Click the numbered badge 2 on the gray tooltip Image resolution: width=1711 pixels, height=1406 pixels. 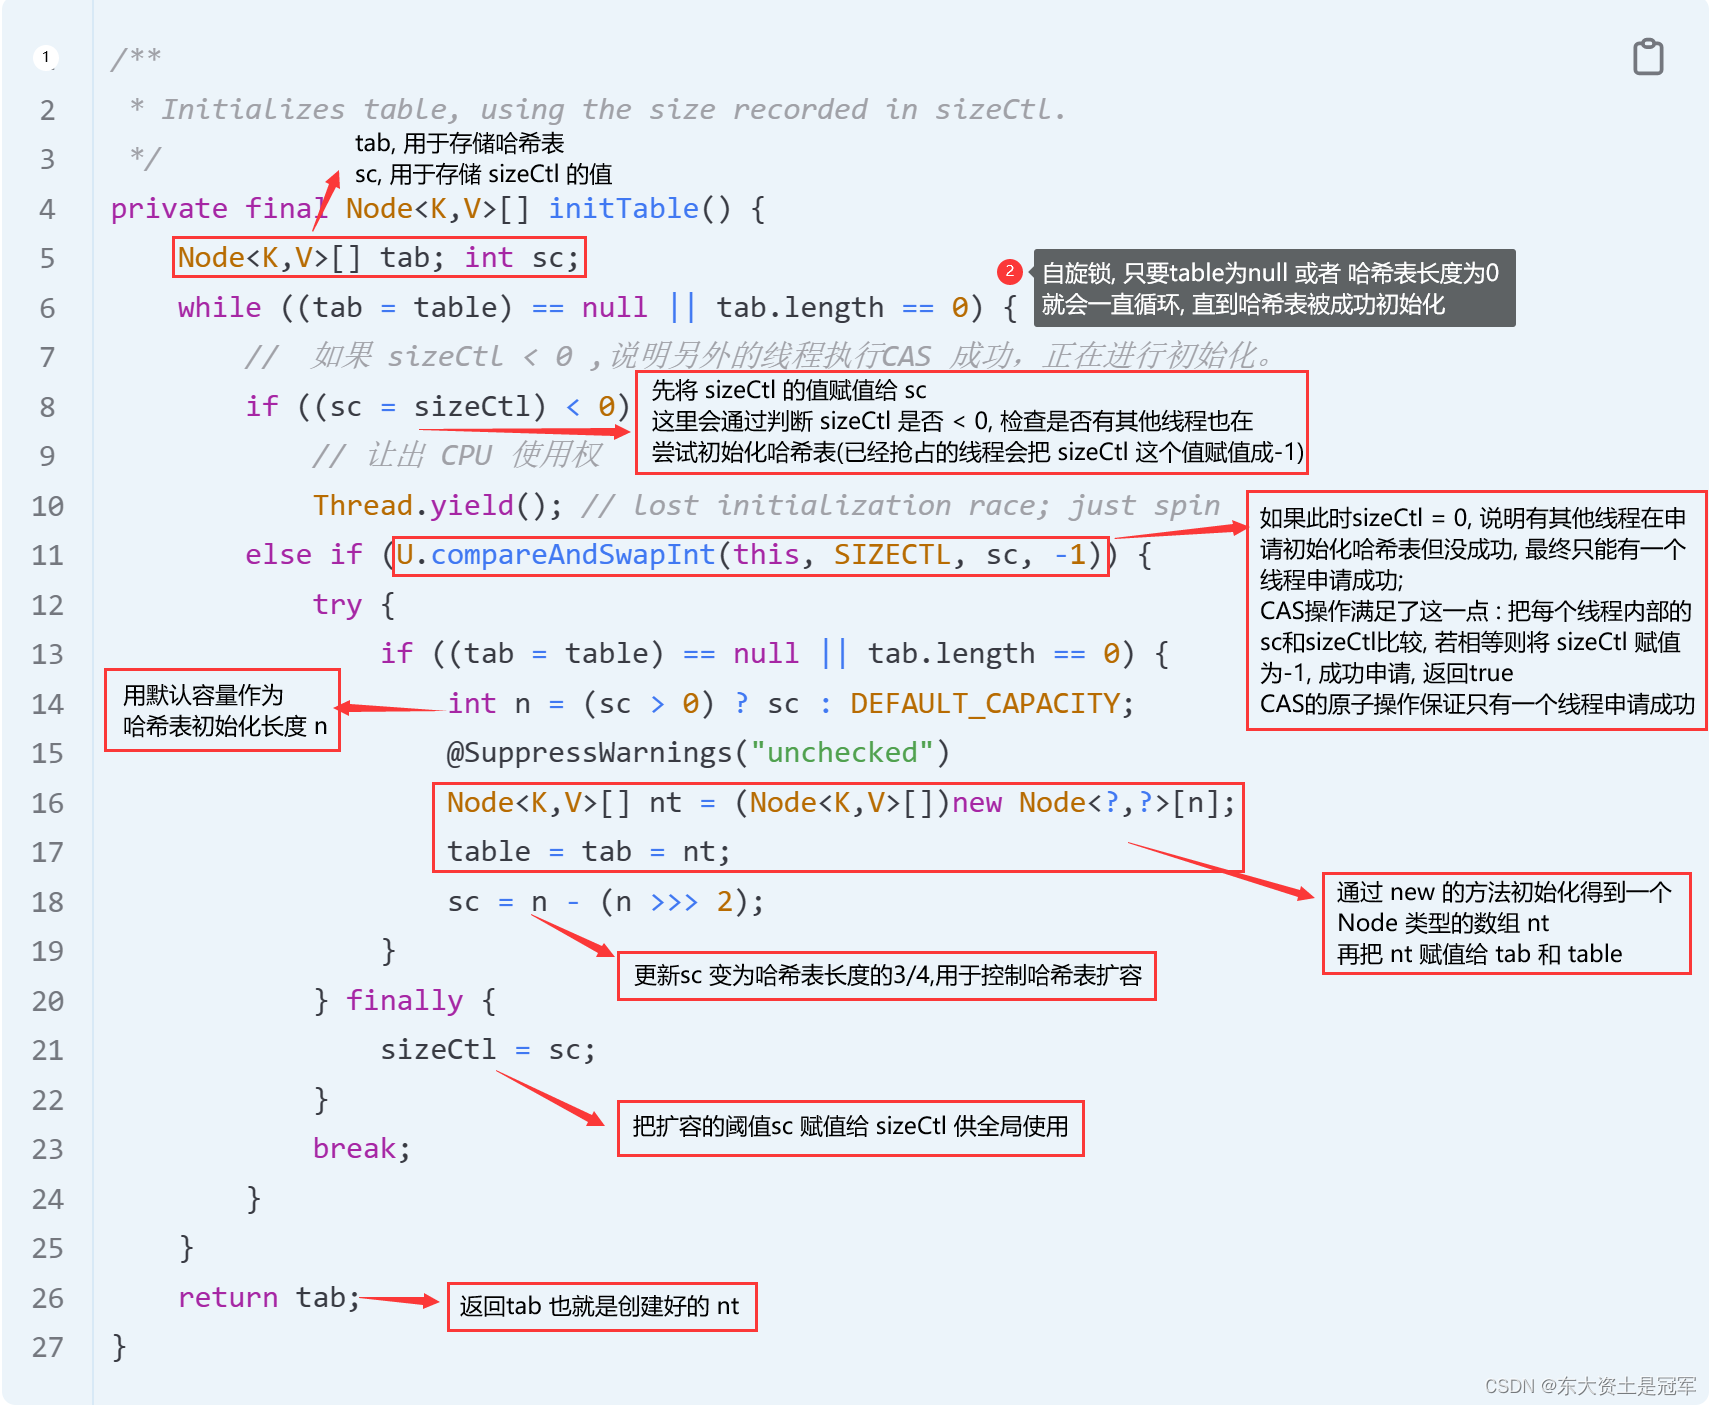tap(1010, 272)
